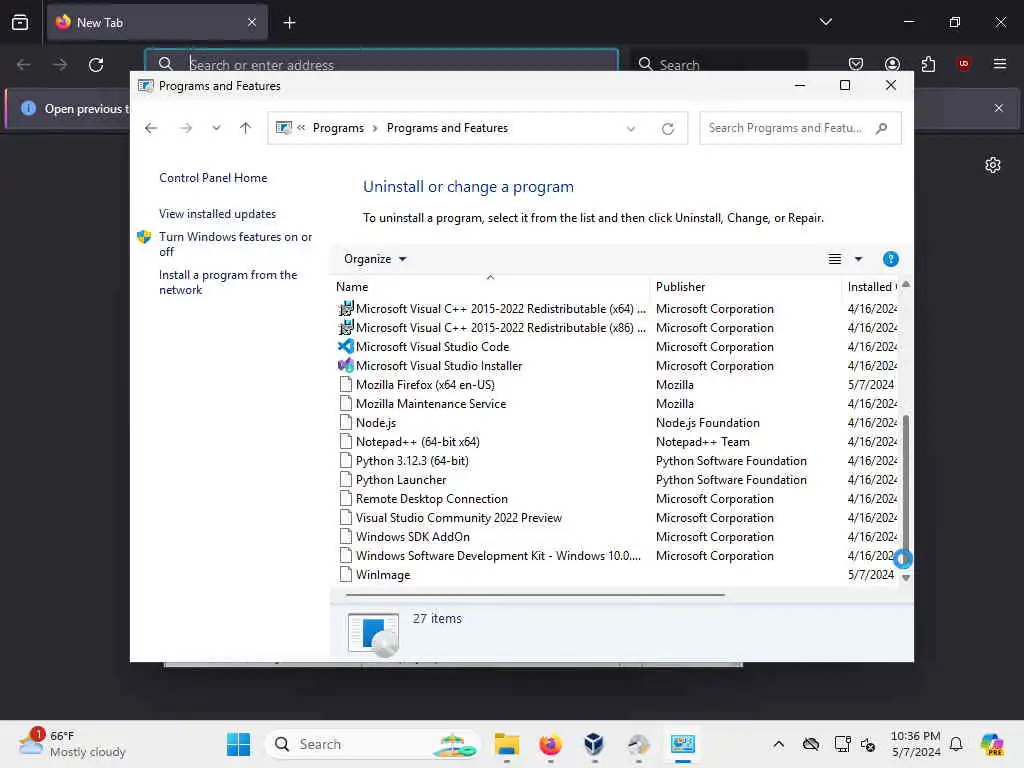Select the Python Launcher entry

click(x=616, y=479)
